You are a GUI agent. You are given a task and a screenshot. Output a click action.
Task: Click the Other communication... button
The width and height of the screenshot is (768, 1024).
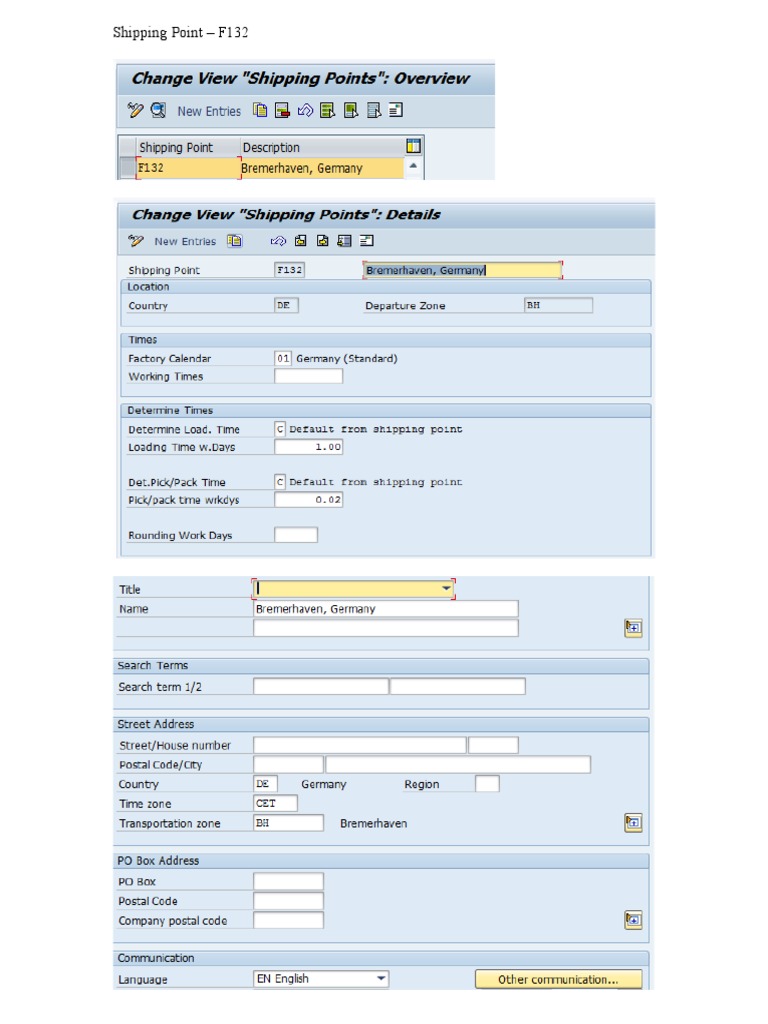[x=558, y=979]
